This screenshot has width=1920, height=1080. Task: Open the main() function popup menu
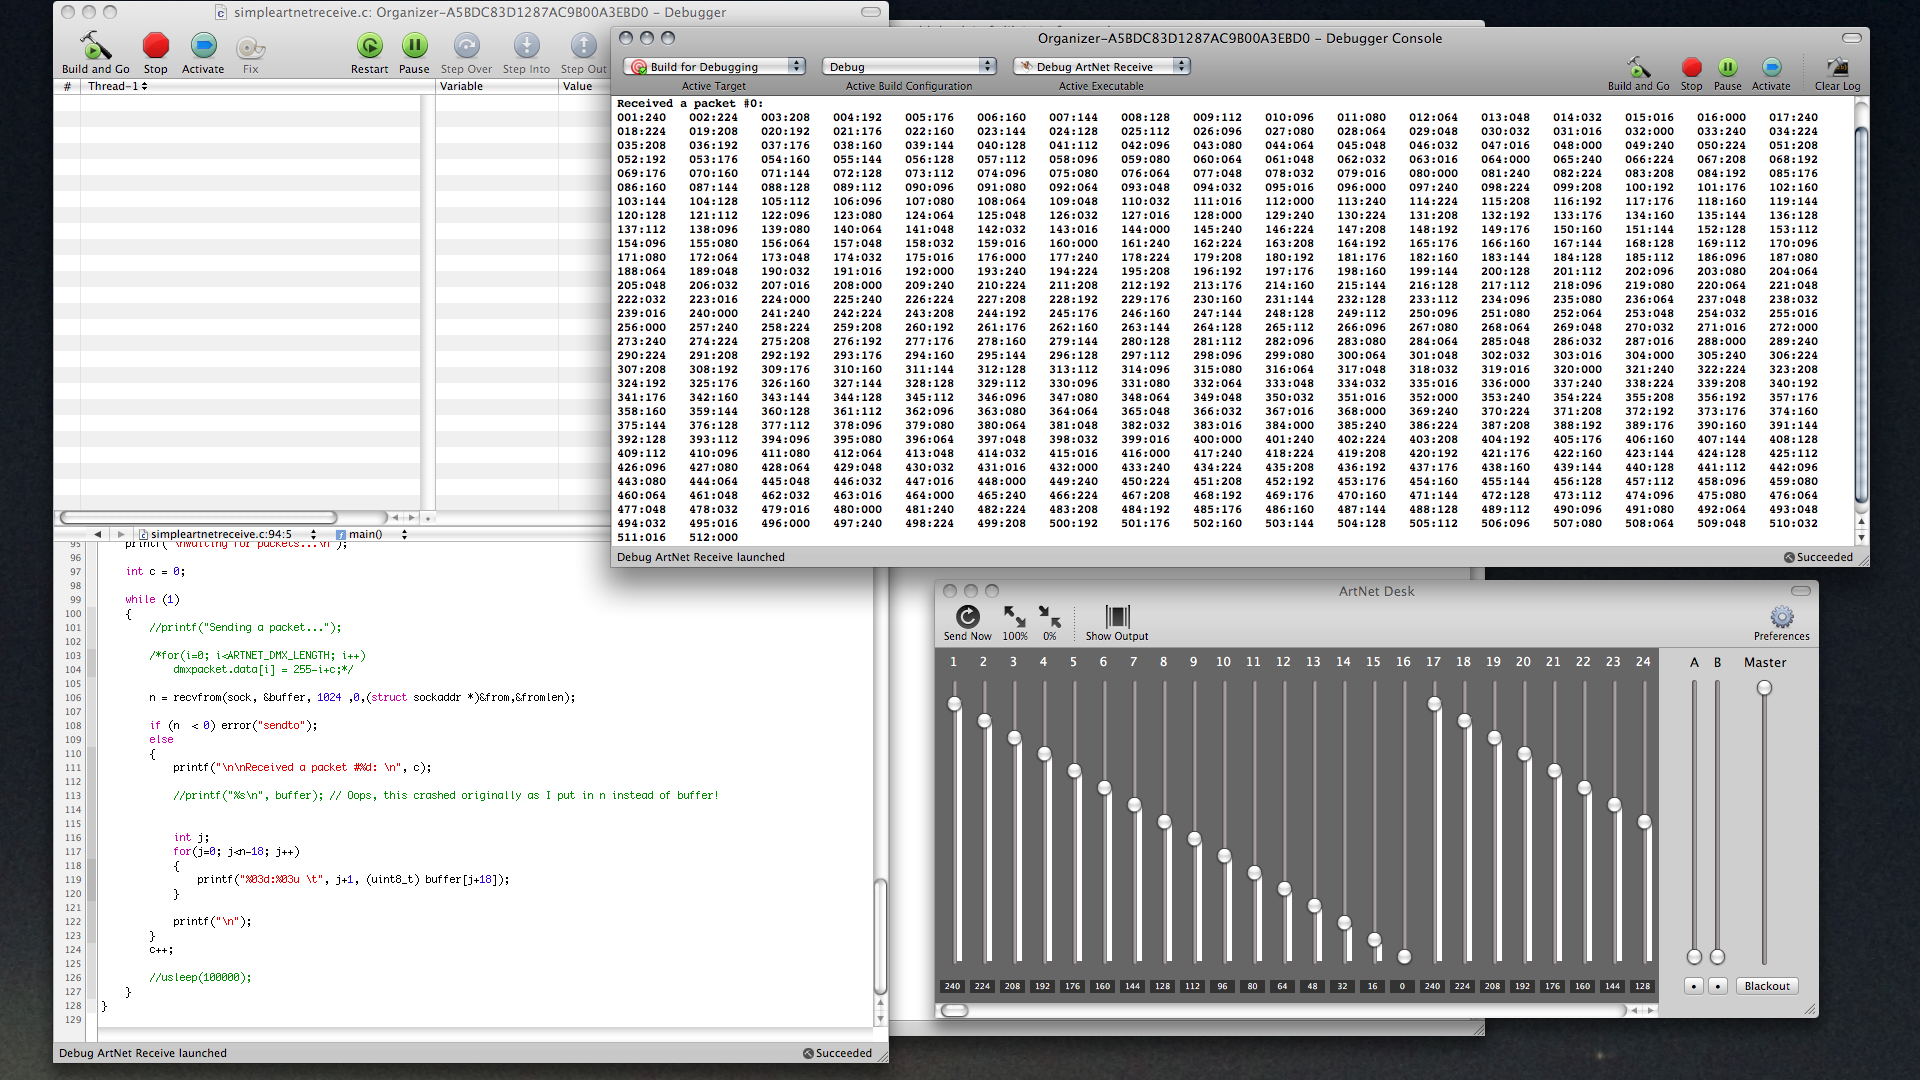point(370,534)
